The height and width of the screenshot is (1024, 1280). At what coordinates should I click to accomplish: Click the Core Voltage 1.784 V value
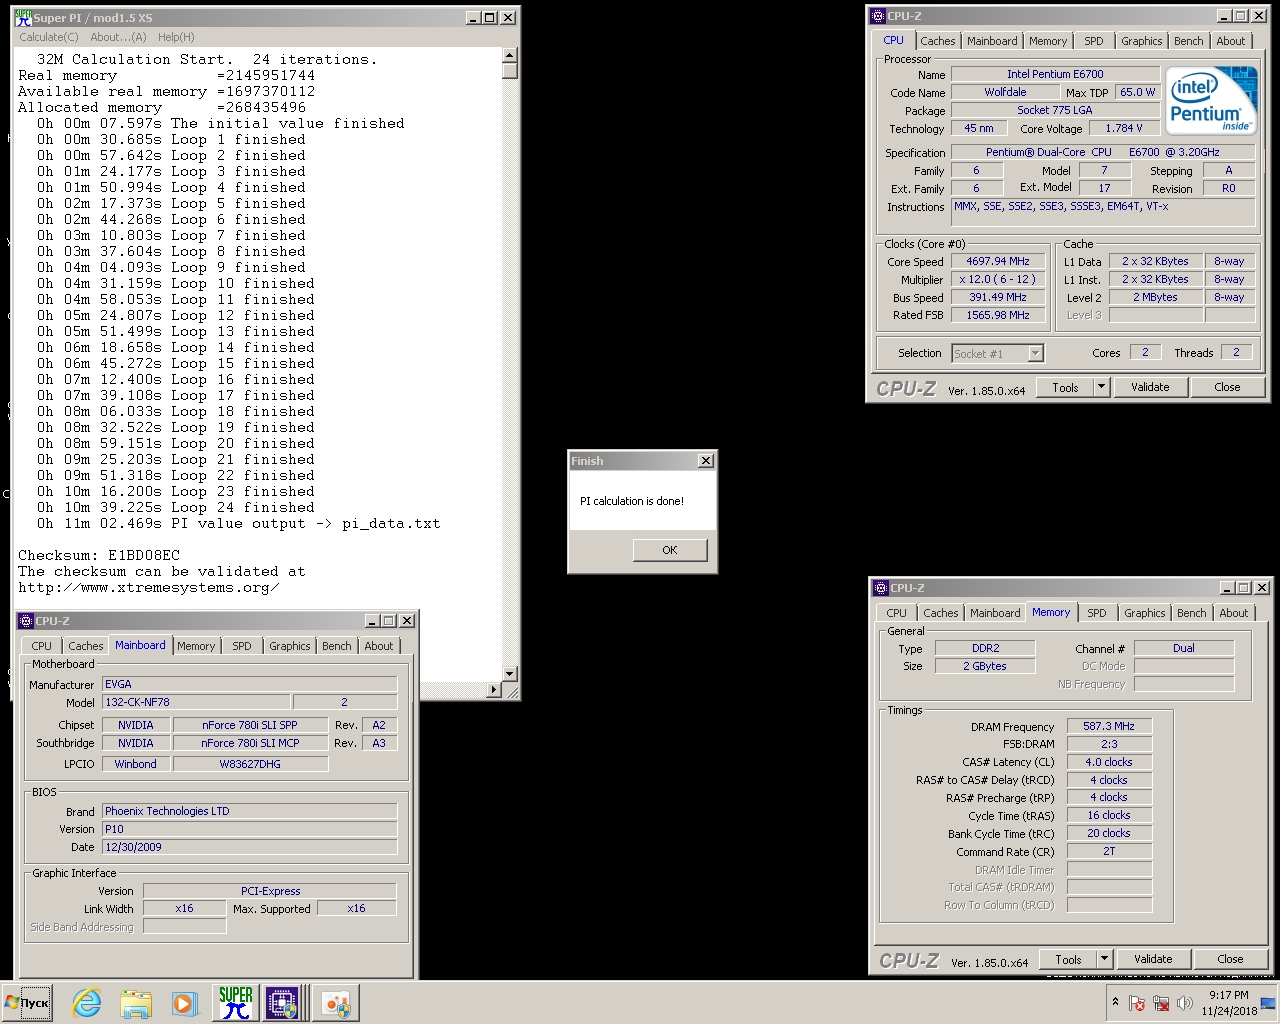pyautogui.click(x=1123, y=128)
